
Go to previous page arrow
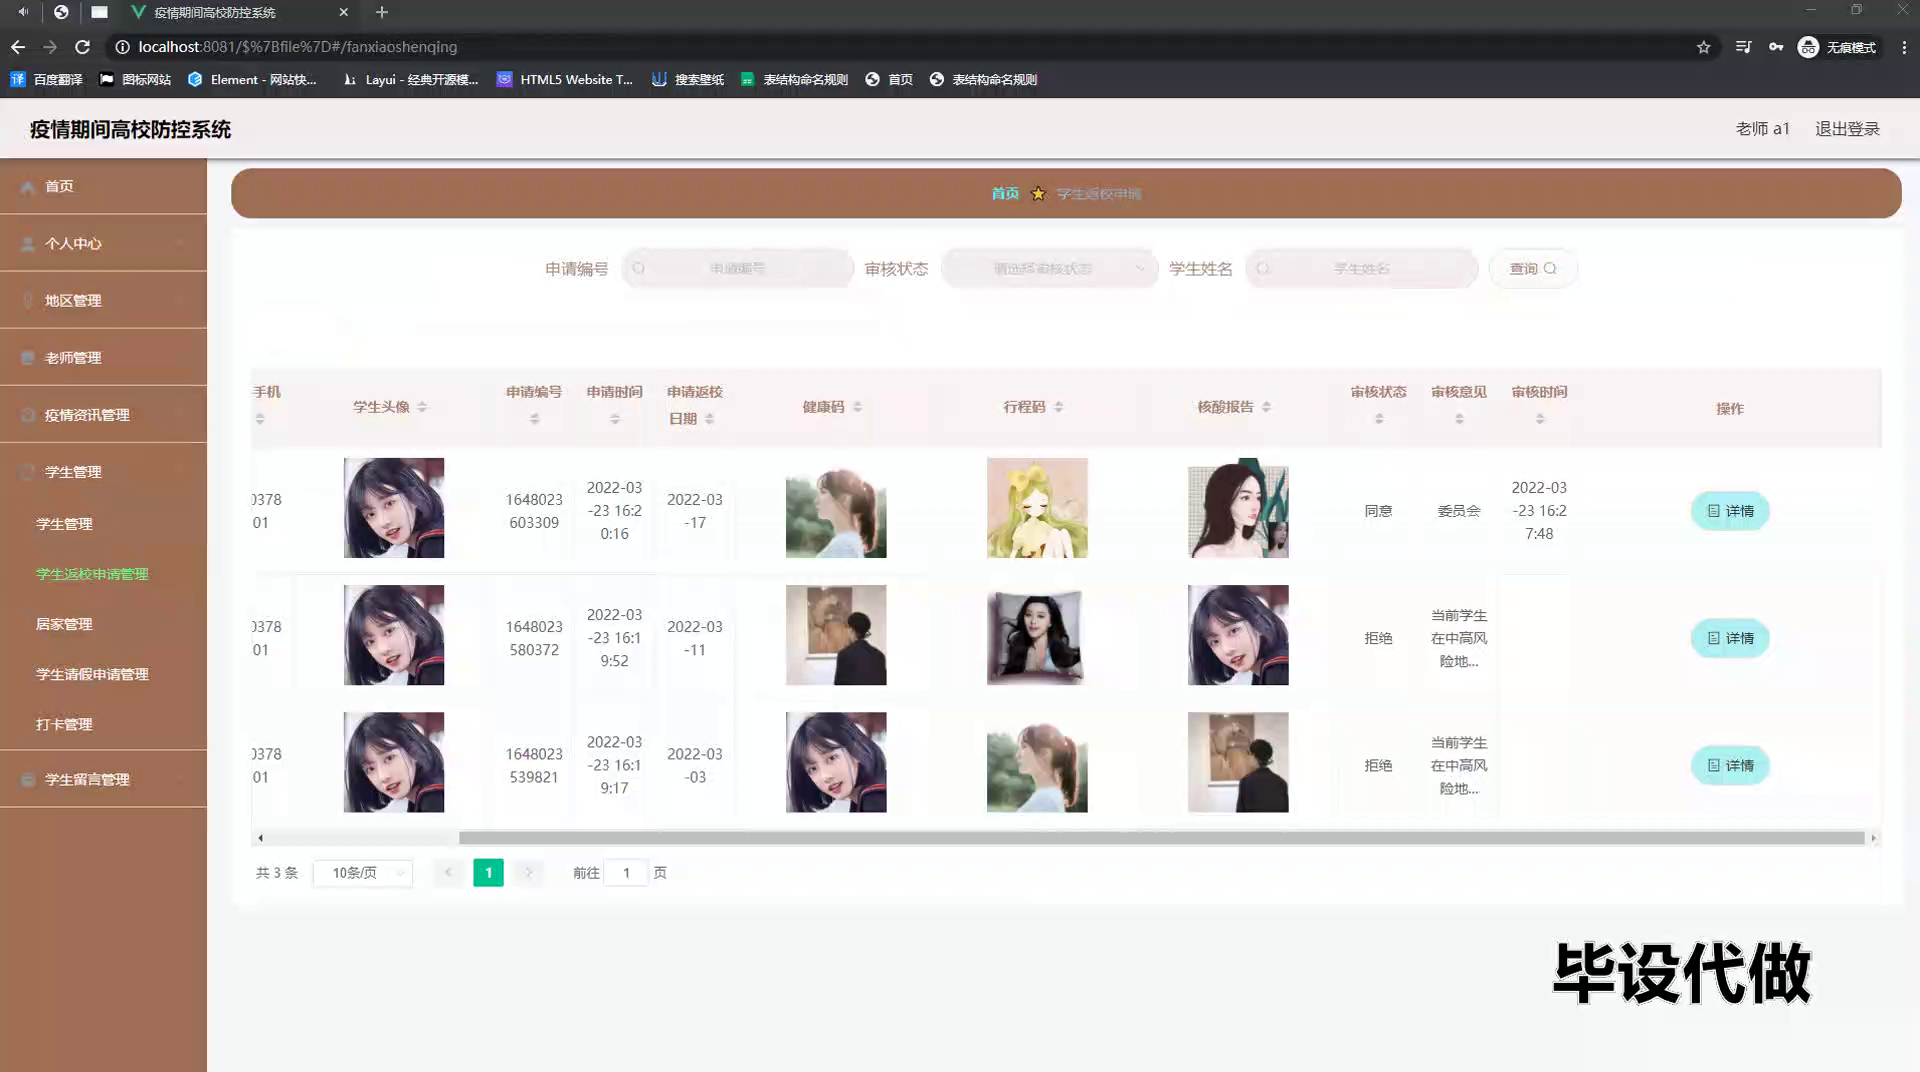pyautogui.click(x=448, y=873)
